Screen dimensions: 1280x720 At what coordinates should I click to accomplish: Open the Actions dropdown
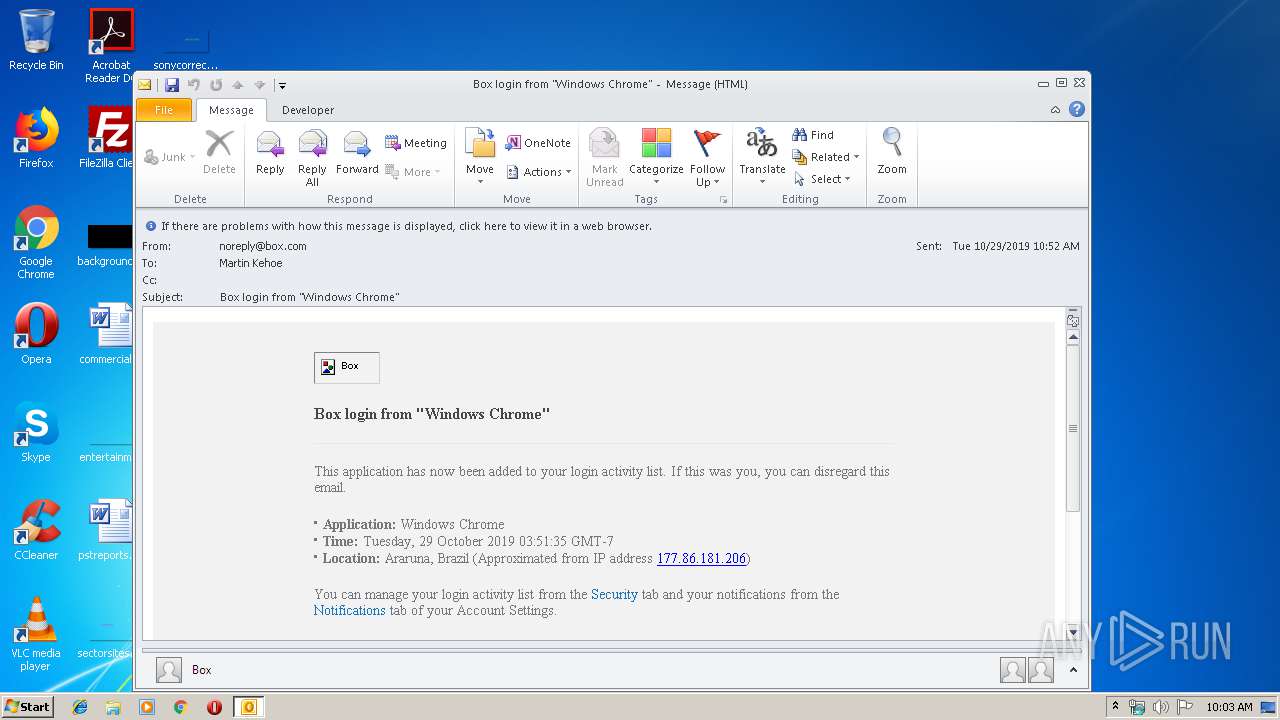[538, 172]
